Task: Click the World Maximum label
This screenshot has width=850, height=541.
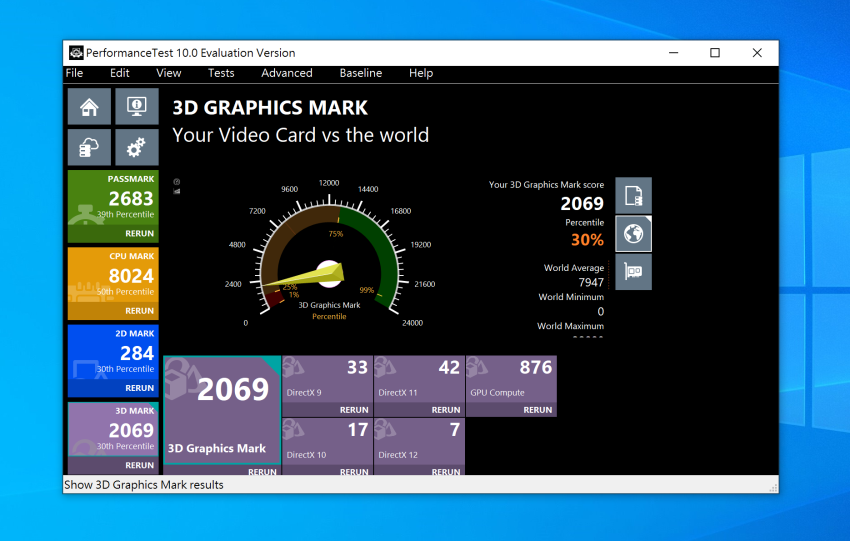Action: pyautogui.click(x=570, y=326)
